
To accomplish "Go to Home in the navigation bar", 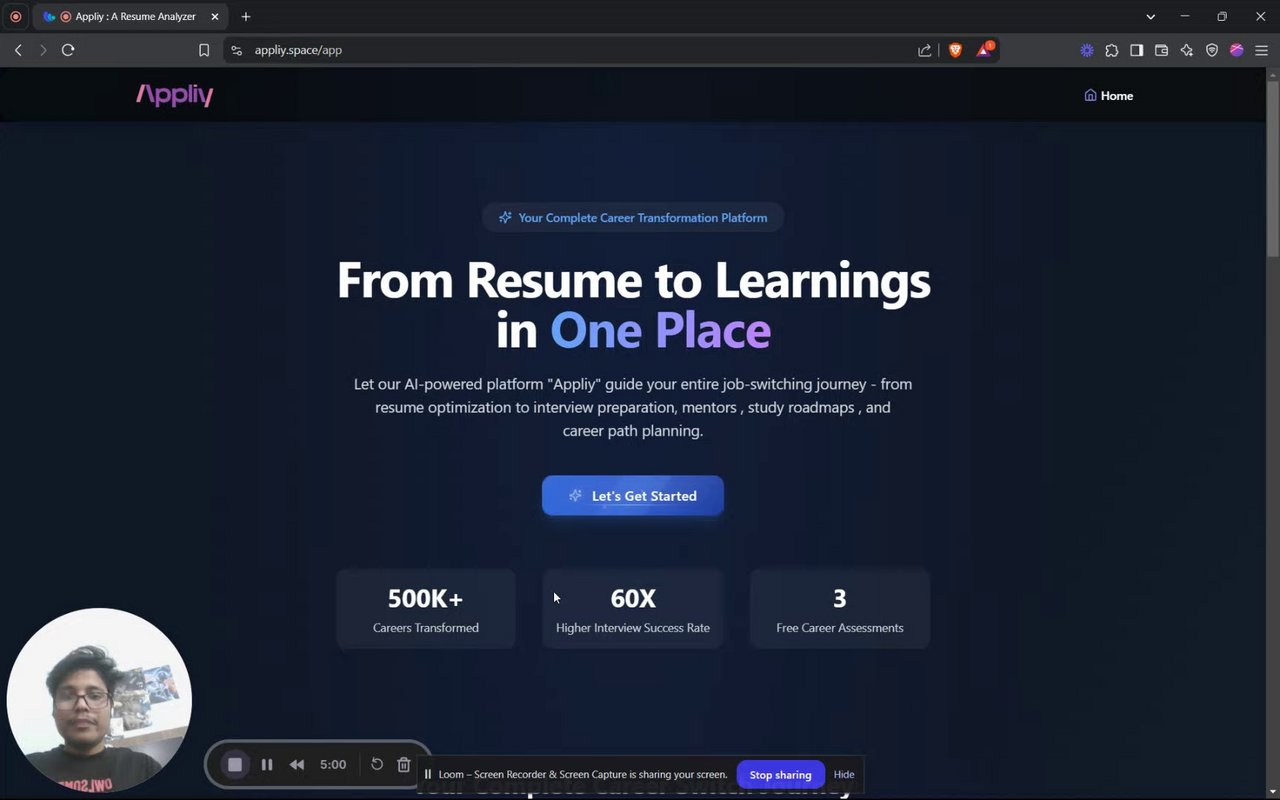I will pyautogui.click(x=1108, y=96).
